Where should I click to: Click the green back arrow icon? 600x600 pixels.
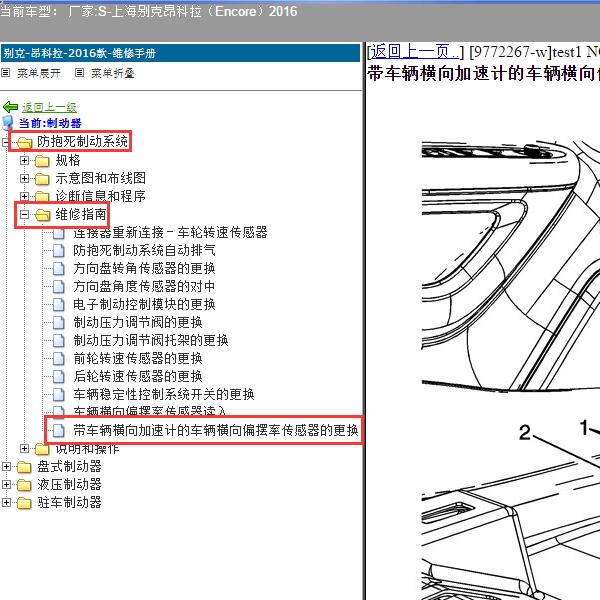pyautogui.click(x=10, y=107)
